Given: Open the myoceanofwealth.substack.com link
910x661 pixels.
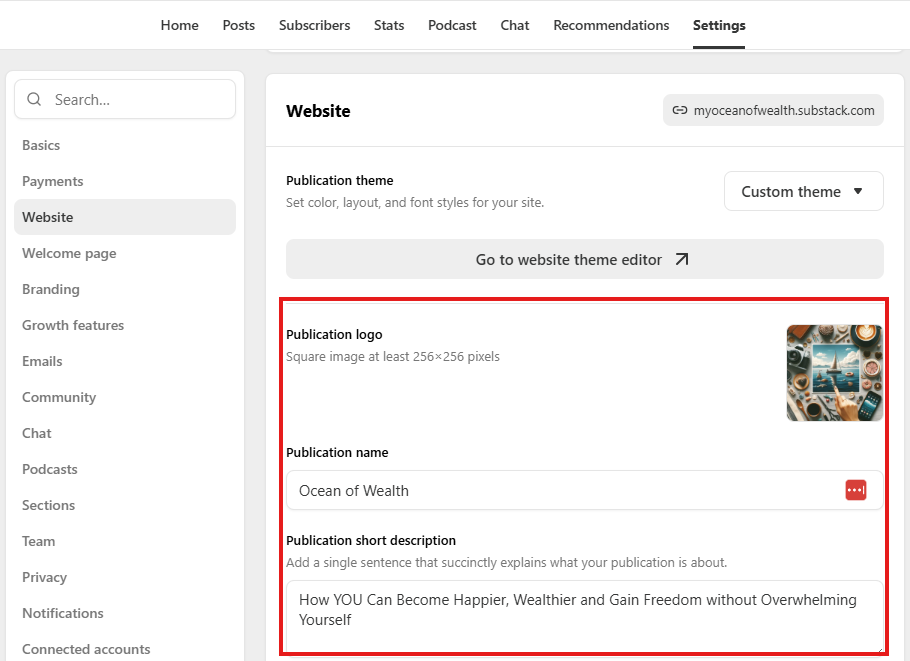Looking at the screenshot, I should (773, 110).
